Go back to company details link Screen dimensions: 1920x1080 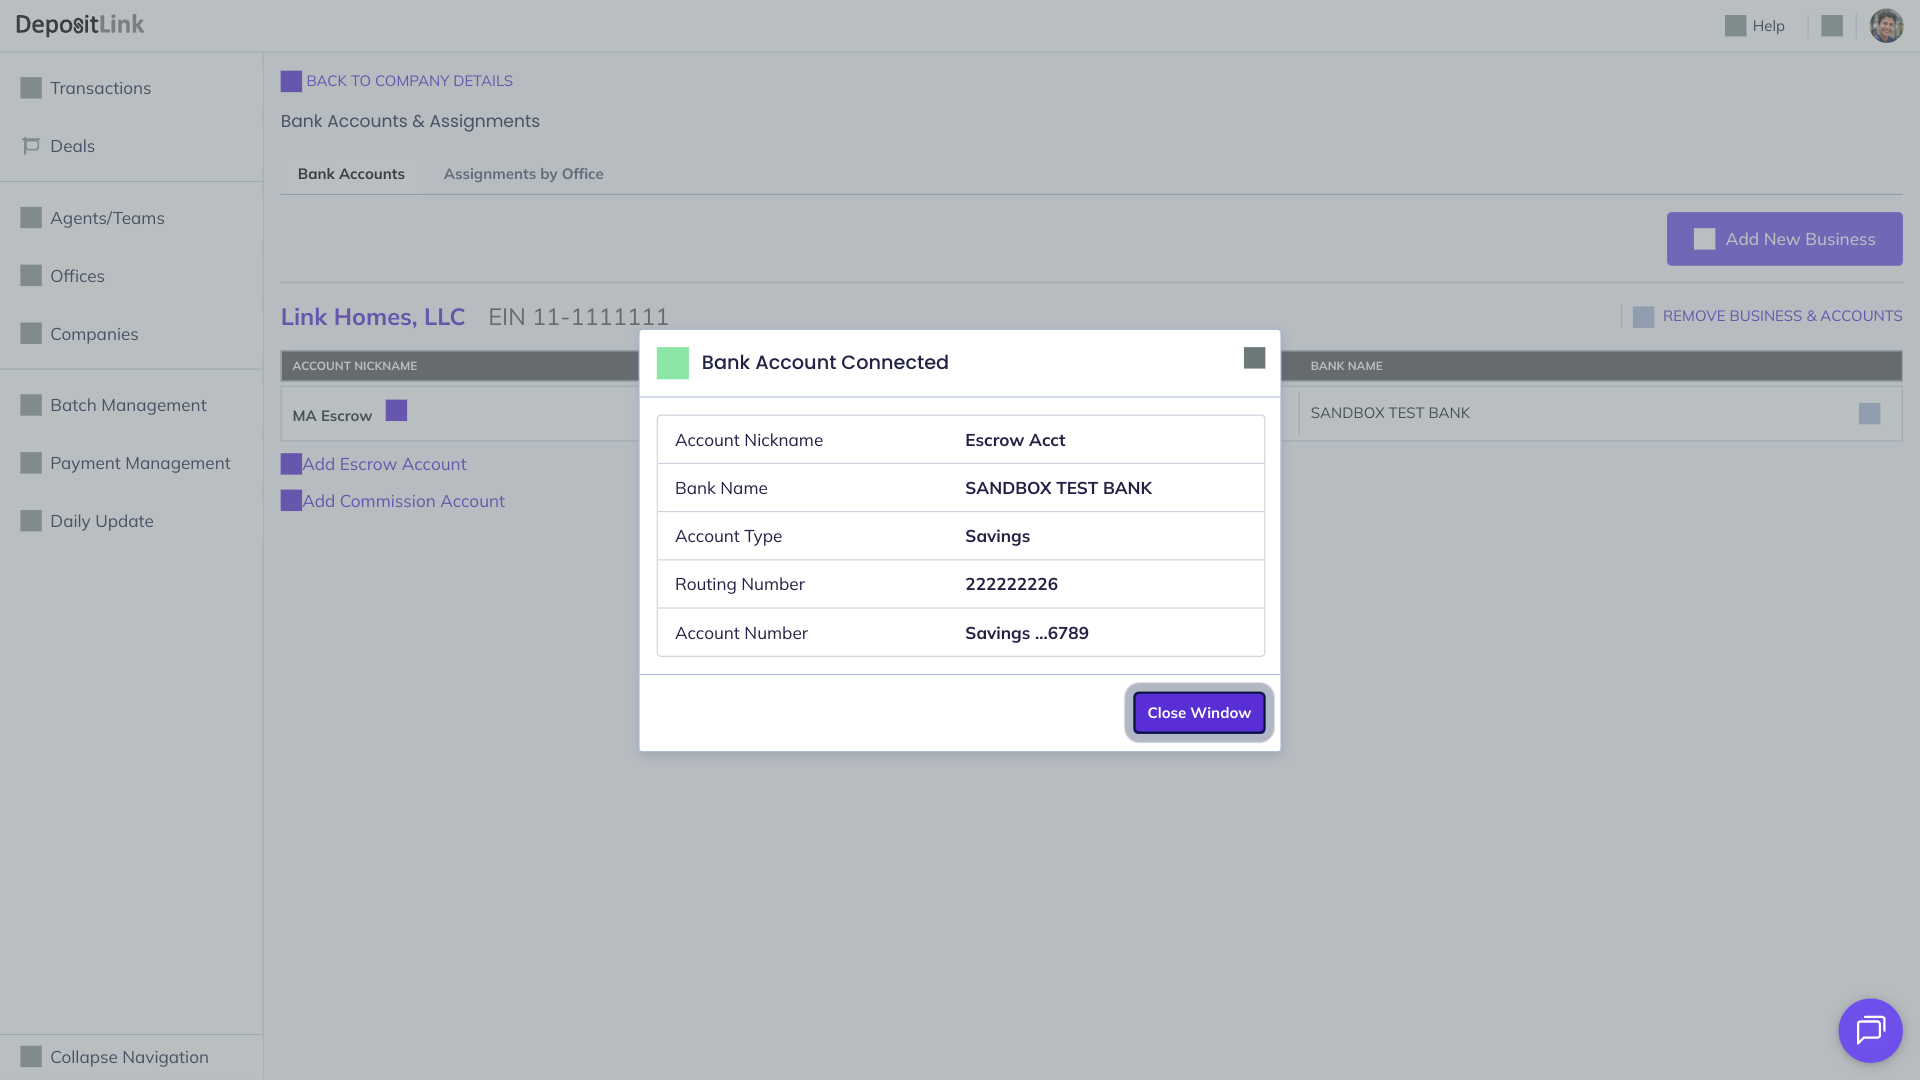click(409, 81)
